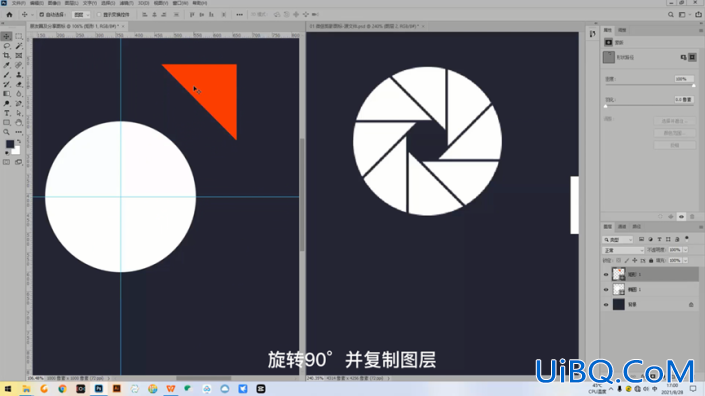Click the density value field in Properties

coord(683,79)
